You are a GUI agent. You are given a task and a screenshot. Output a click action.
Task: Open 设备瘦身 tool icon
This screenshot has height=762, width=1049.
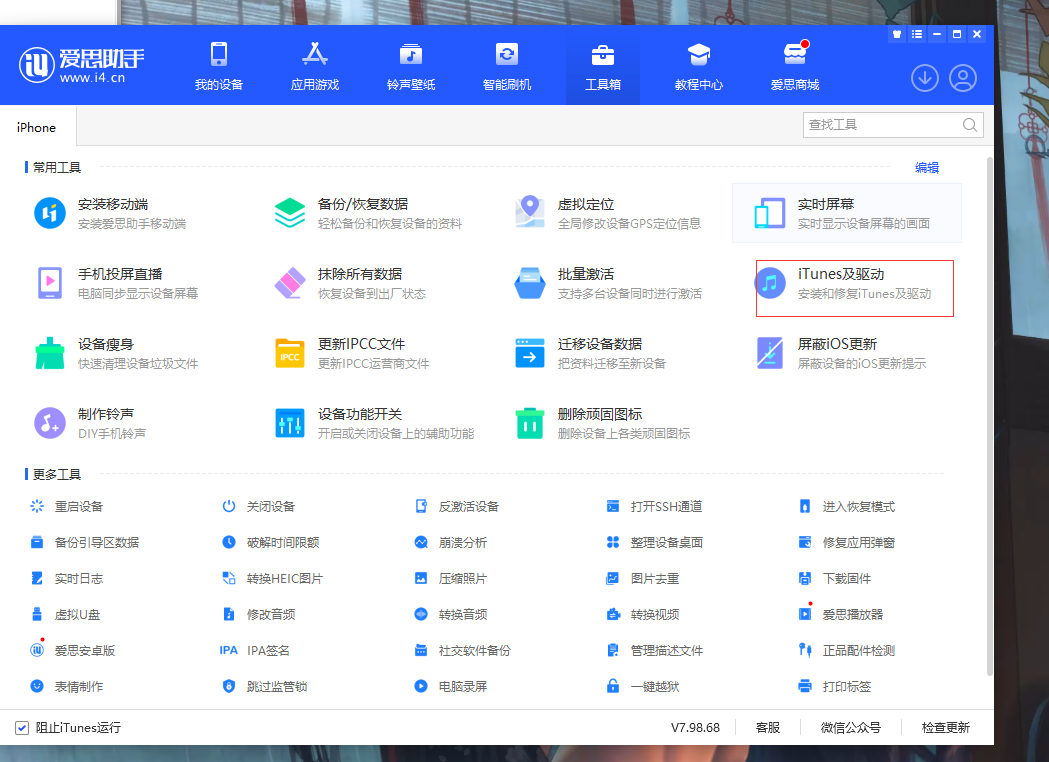pos(50,353)
